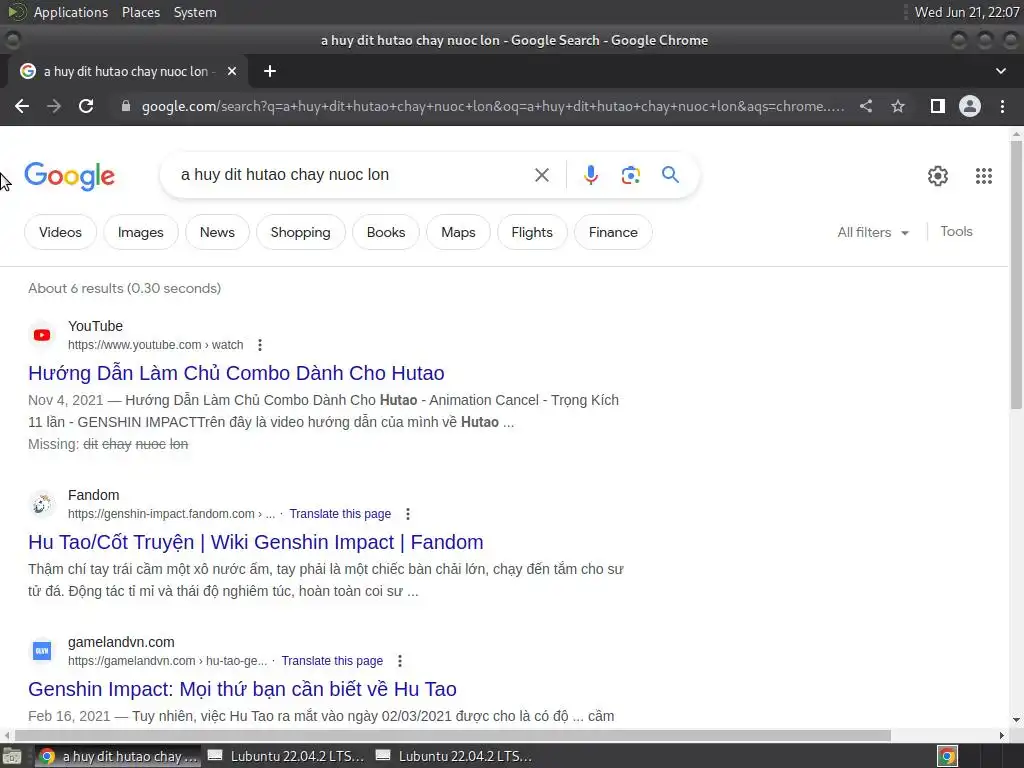1024x768 pixels.
Task: Click the YouTube favicon in first result
Action: 42,335
